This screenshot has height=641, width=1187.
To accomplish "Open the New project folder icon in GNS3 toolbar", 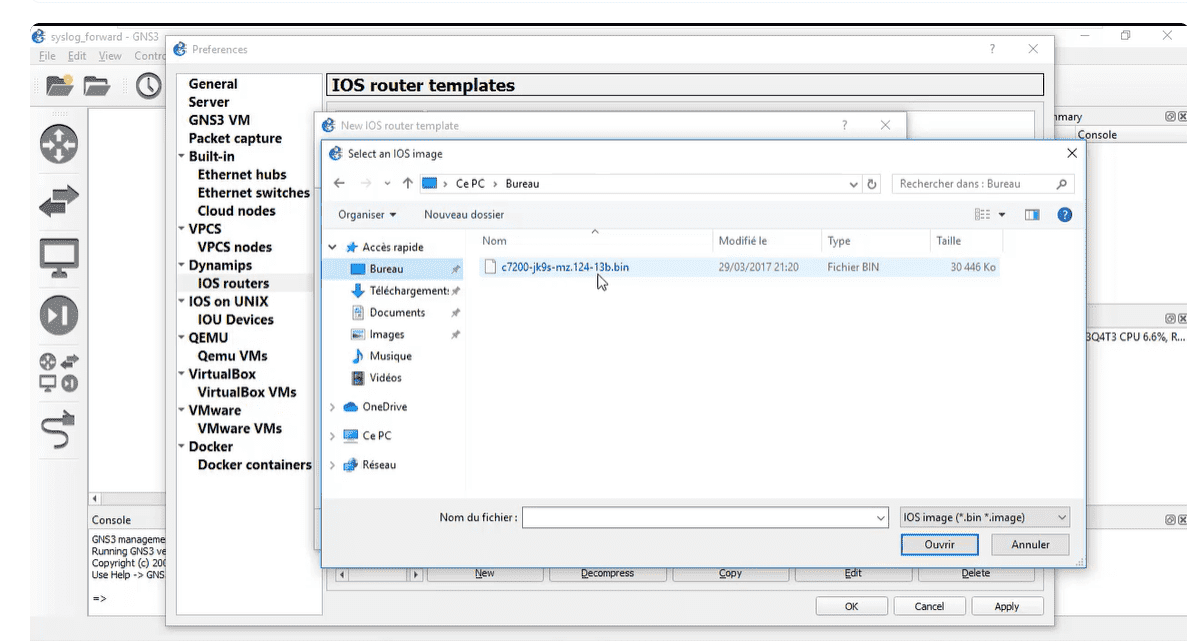I will pyautogui.click(x=59, y=86).
